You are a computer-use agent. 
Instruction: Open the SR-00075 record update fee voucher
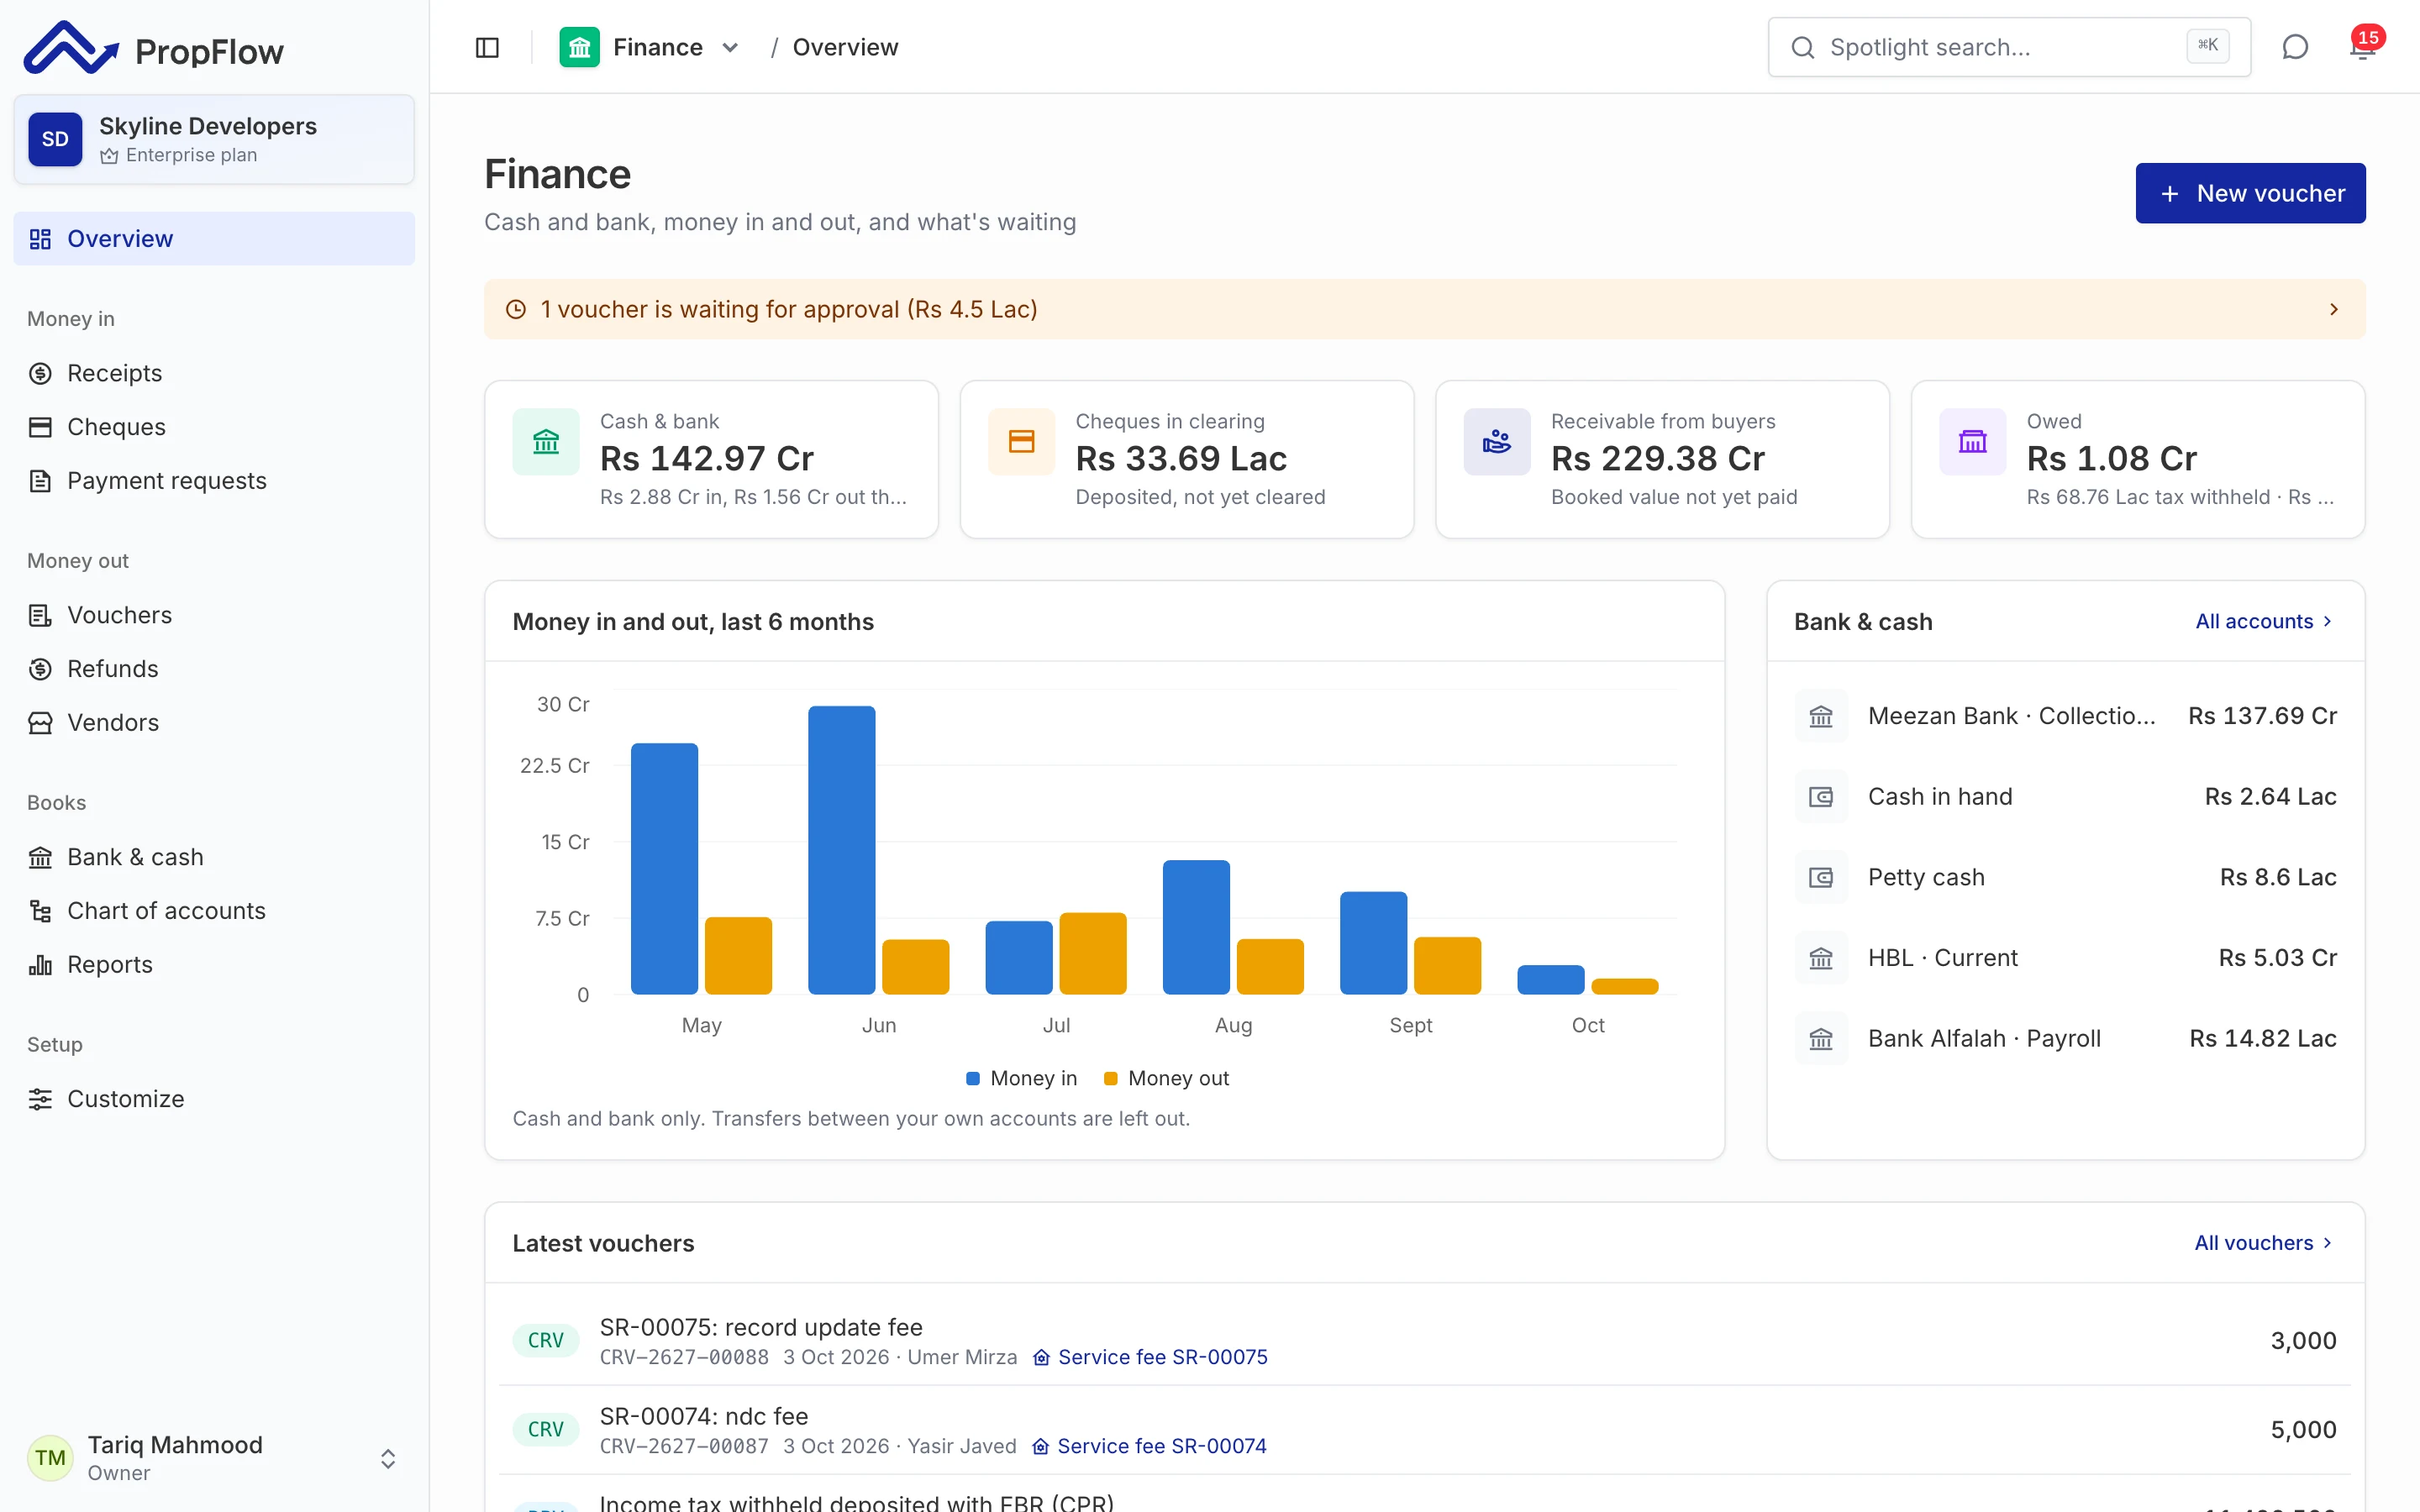click(x=1424, y=1340)
